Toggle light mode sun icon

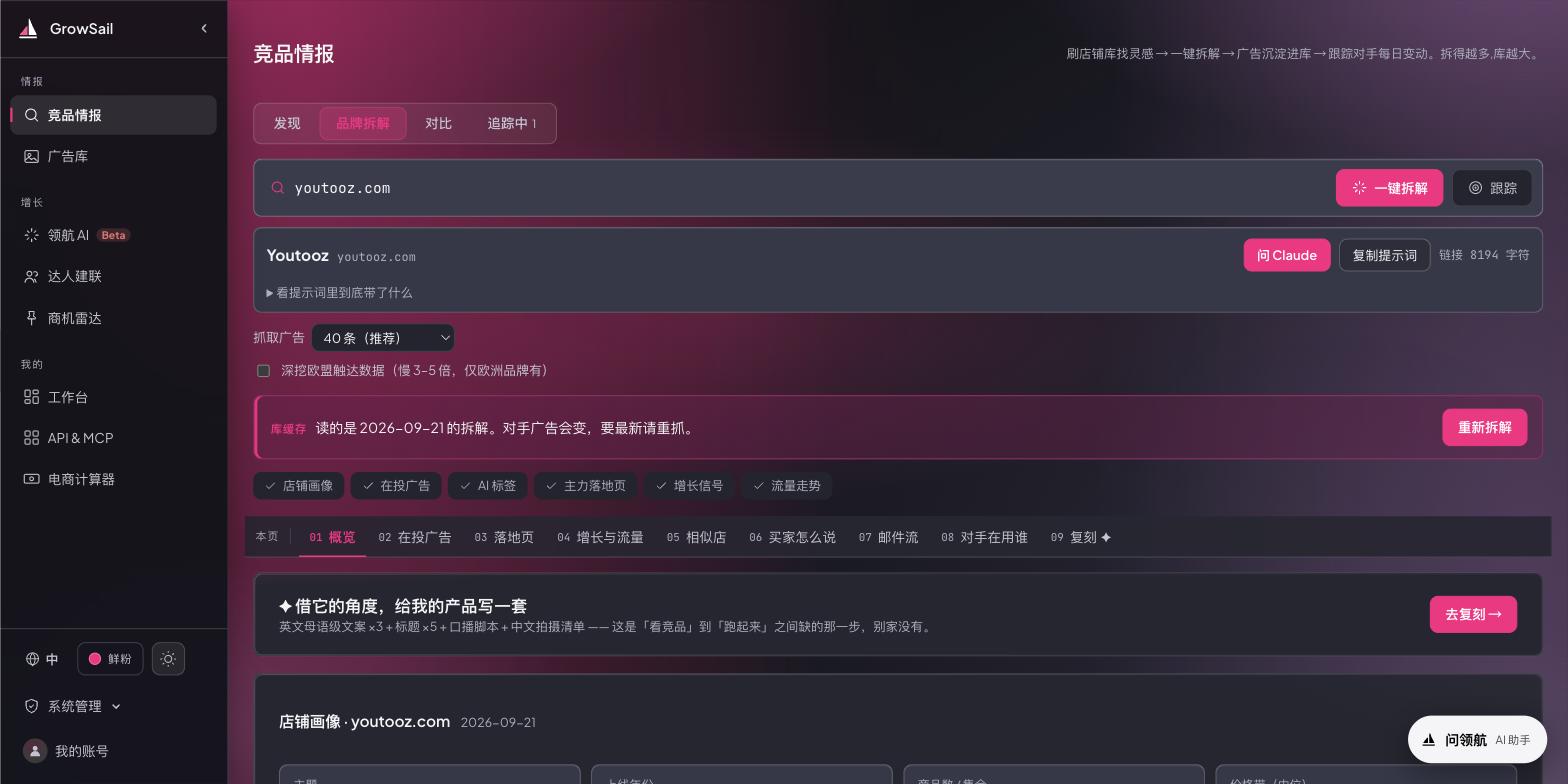point(168,659)
